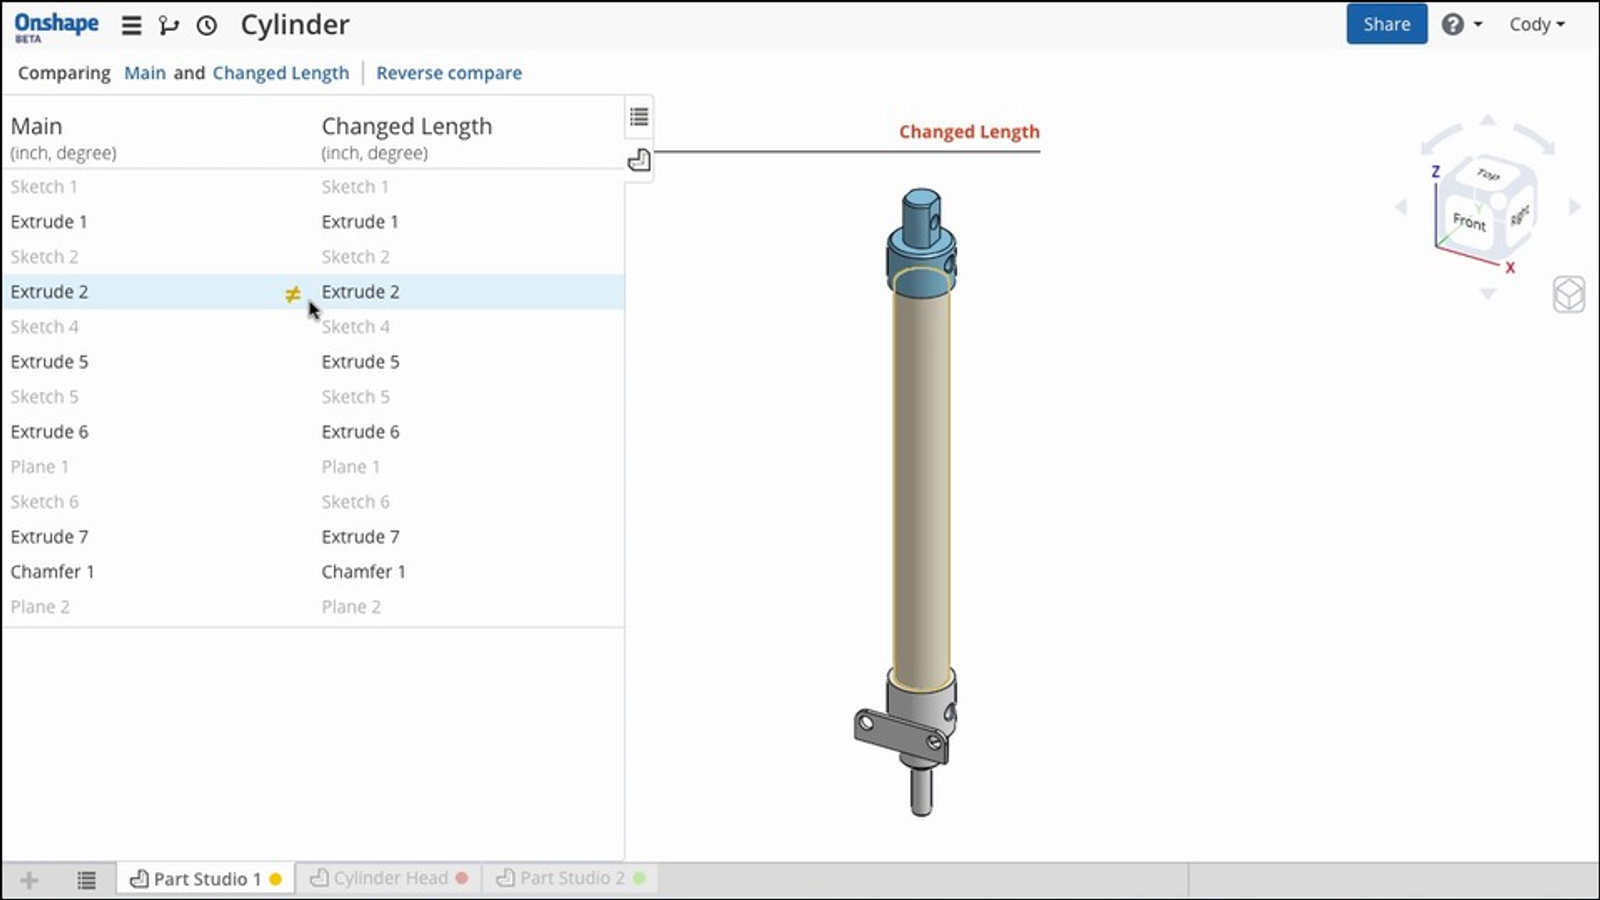This screenshot has width=1600, height=900.
Task: Click the feature list panel icon
Action: 639,117
